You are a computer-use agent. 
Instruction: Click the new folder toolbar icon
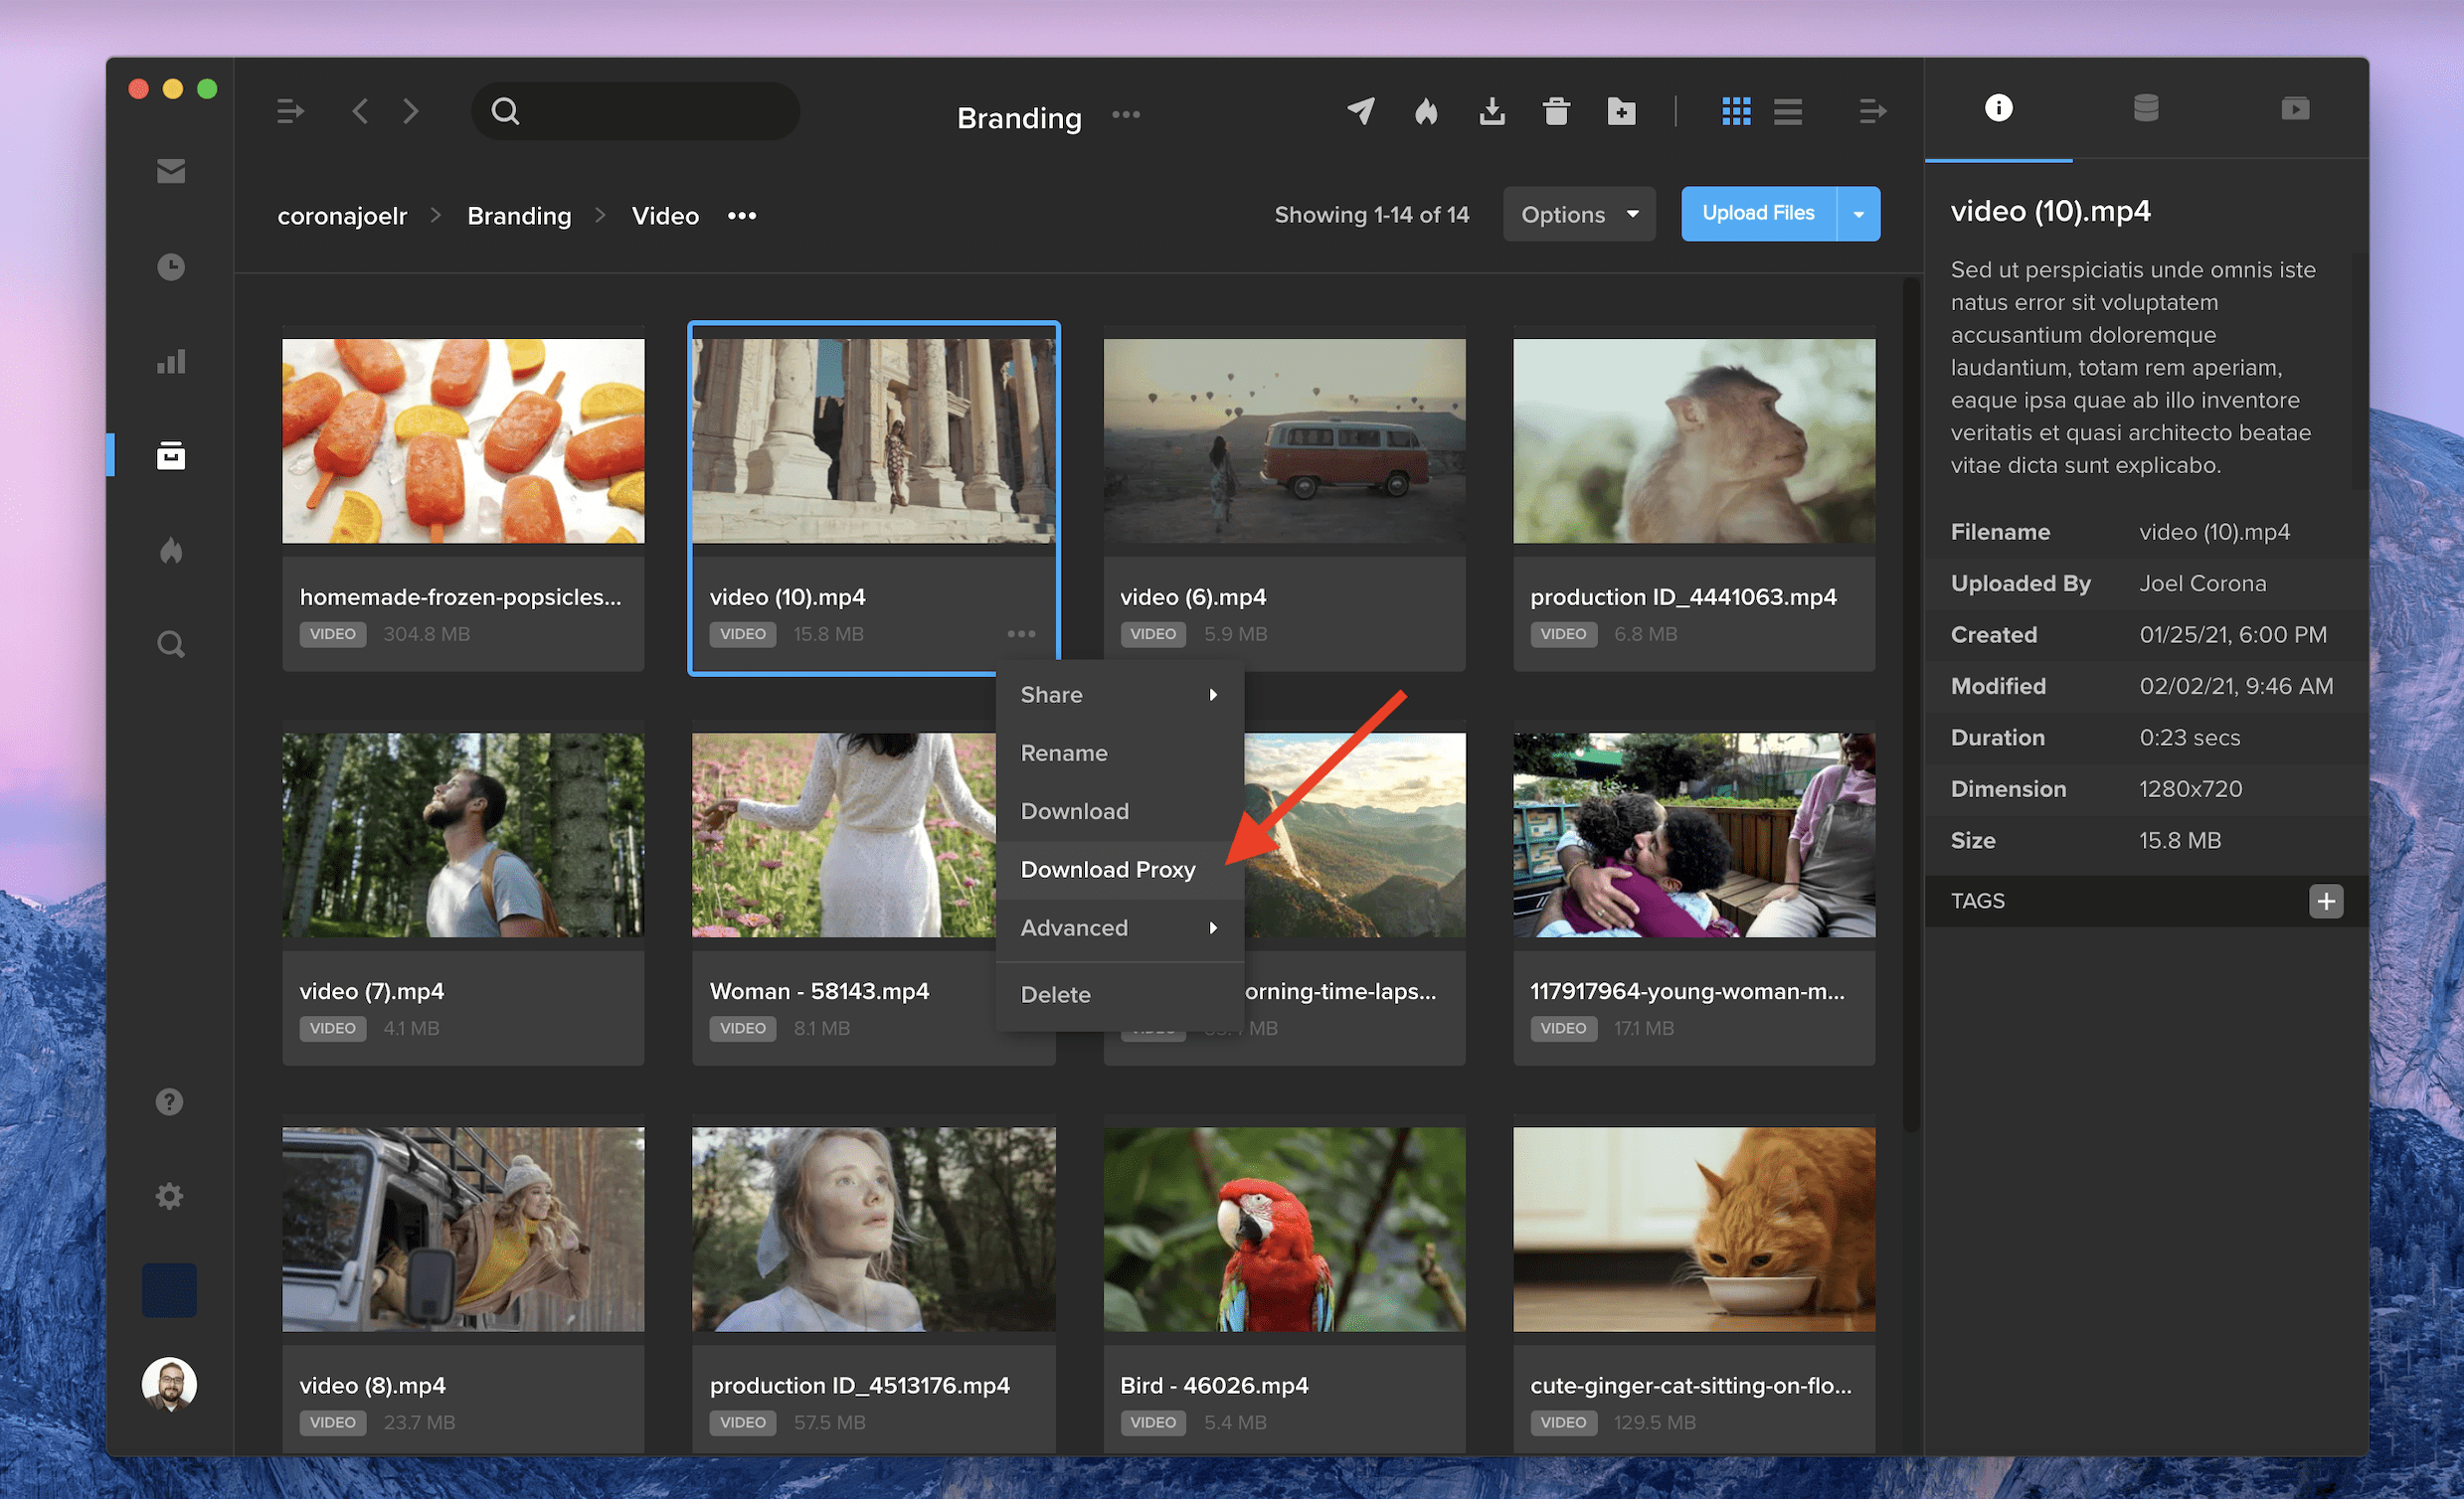[x=1621, y=111]
